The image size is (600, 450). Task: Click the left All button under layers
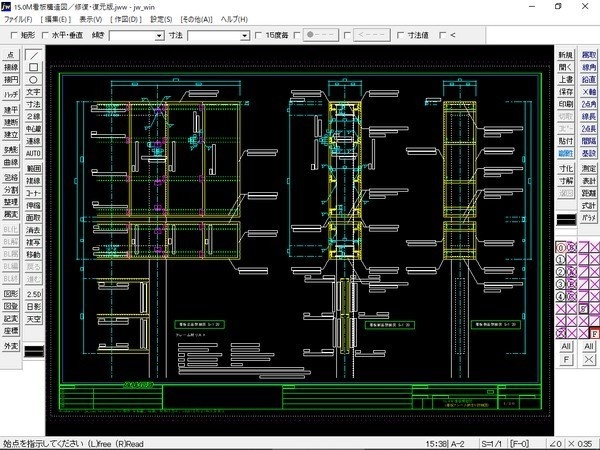pos(566,347)
